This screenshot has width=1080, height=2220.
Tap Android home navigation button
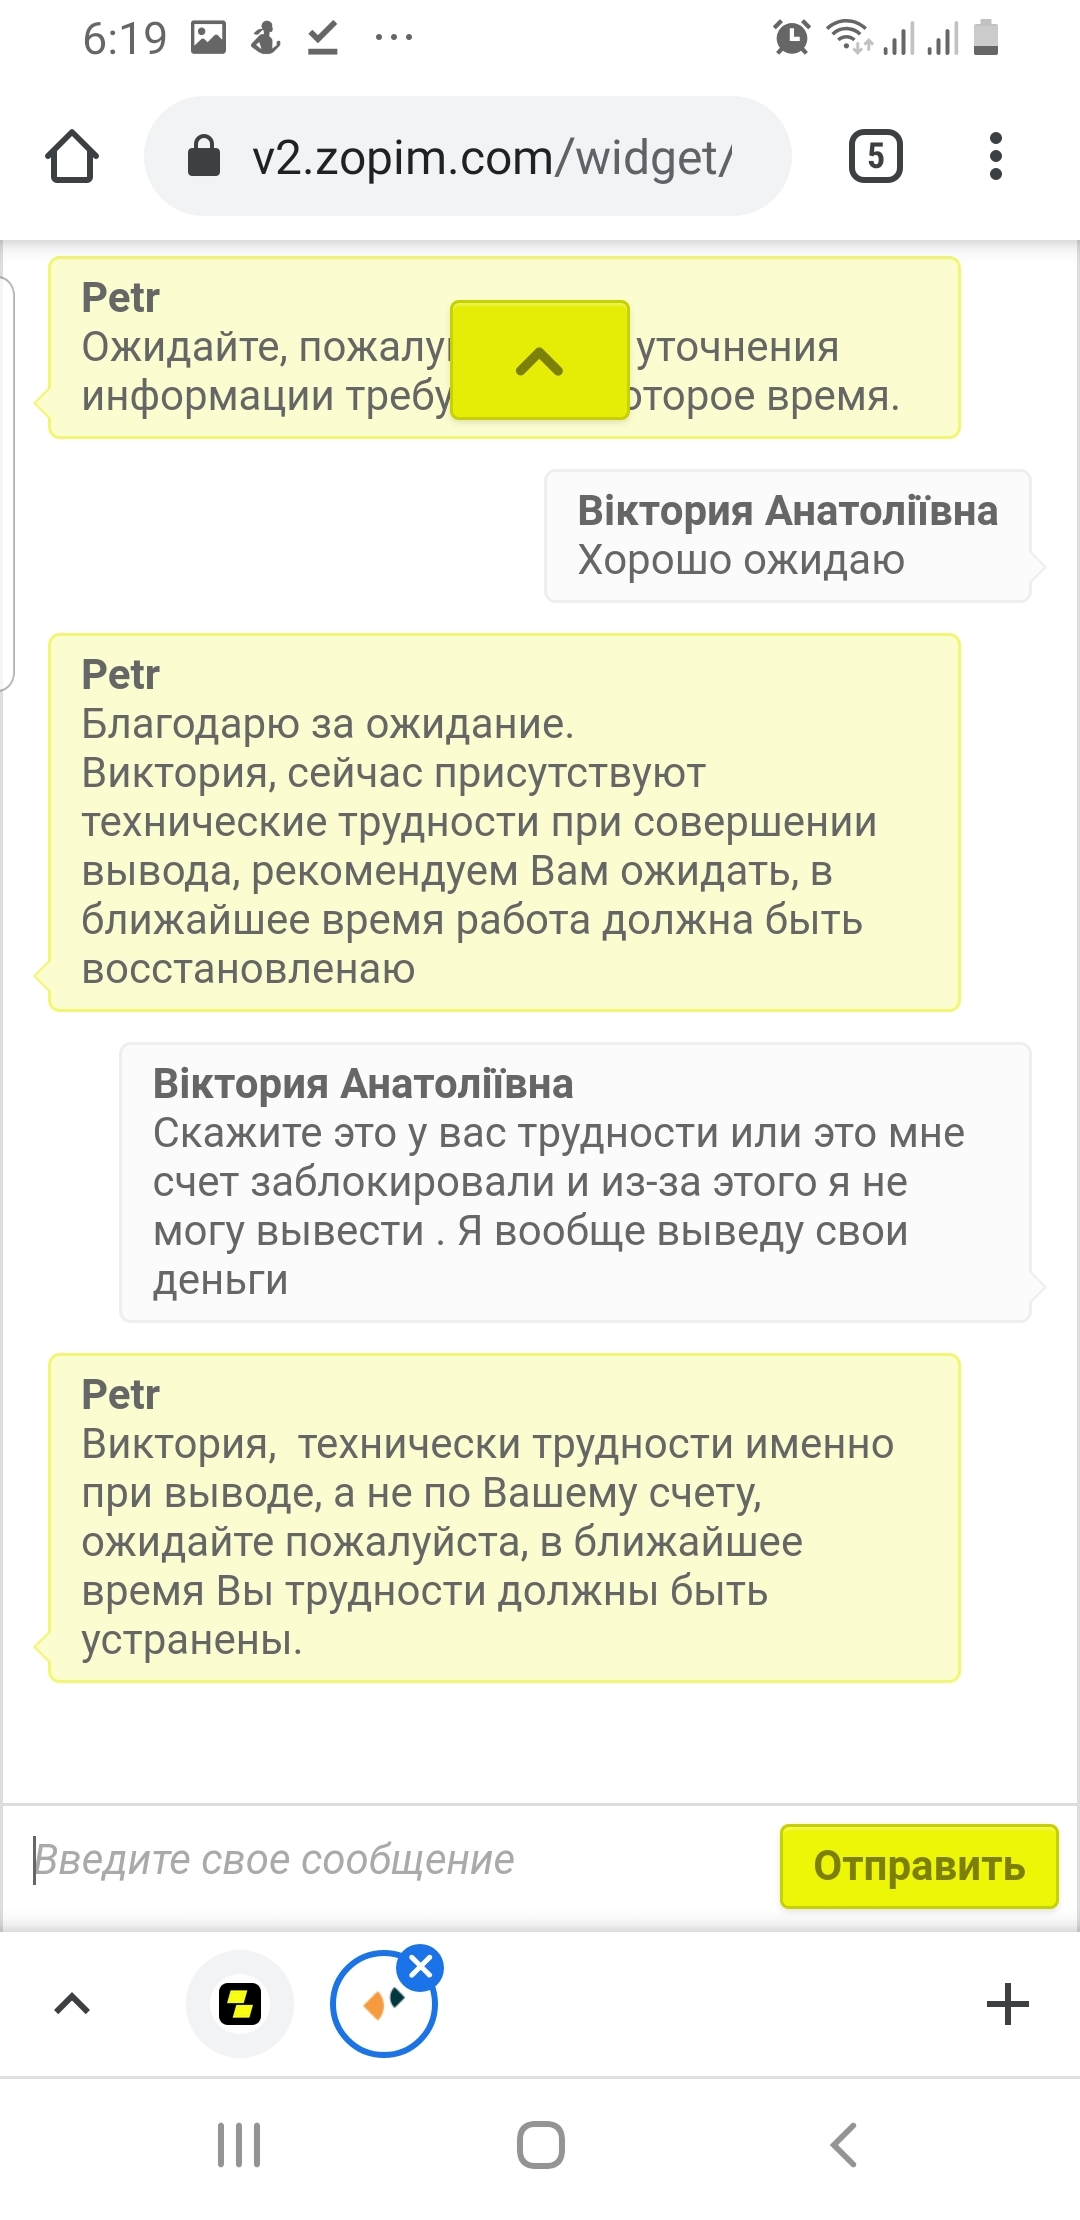[x=541, y=2145]
